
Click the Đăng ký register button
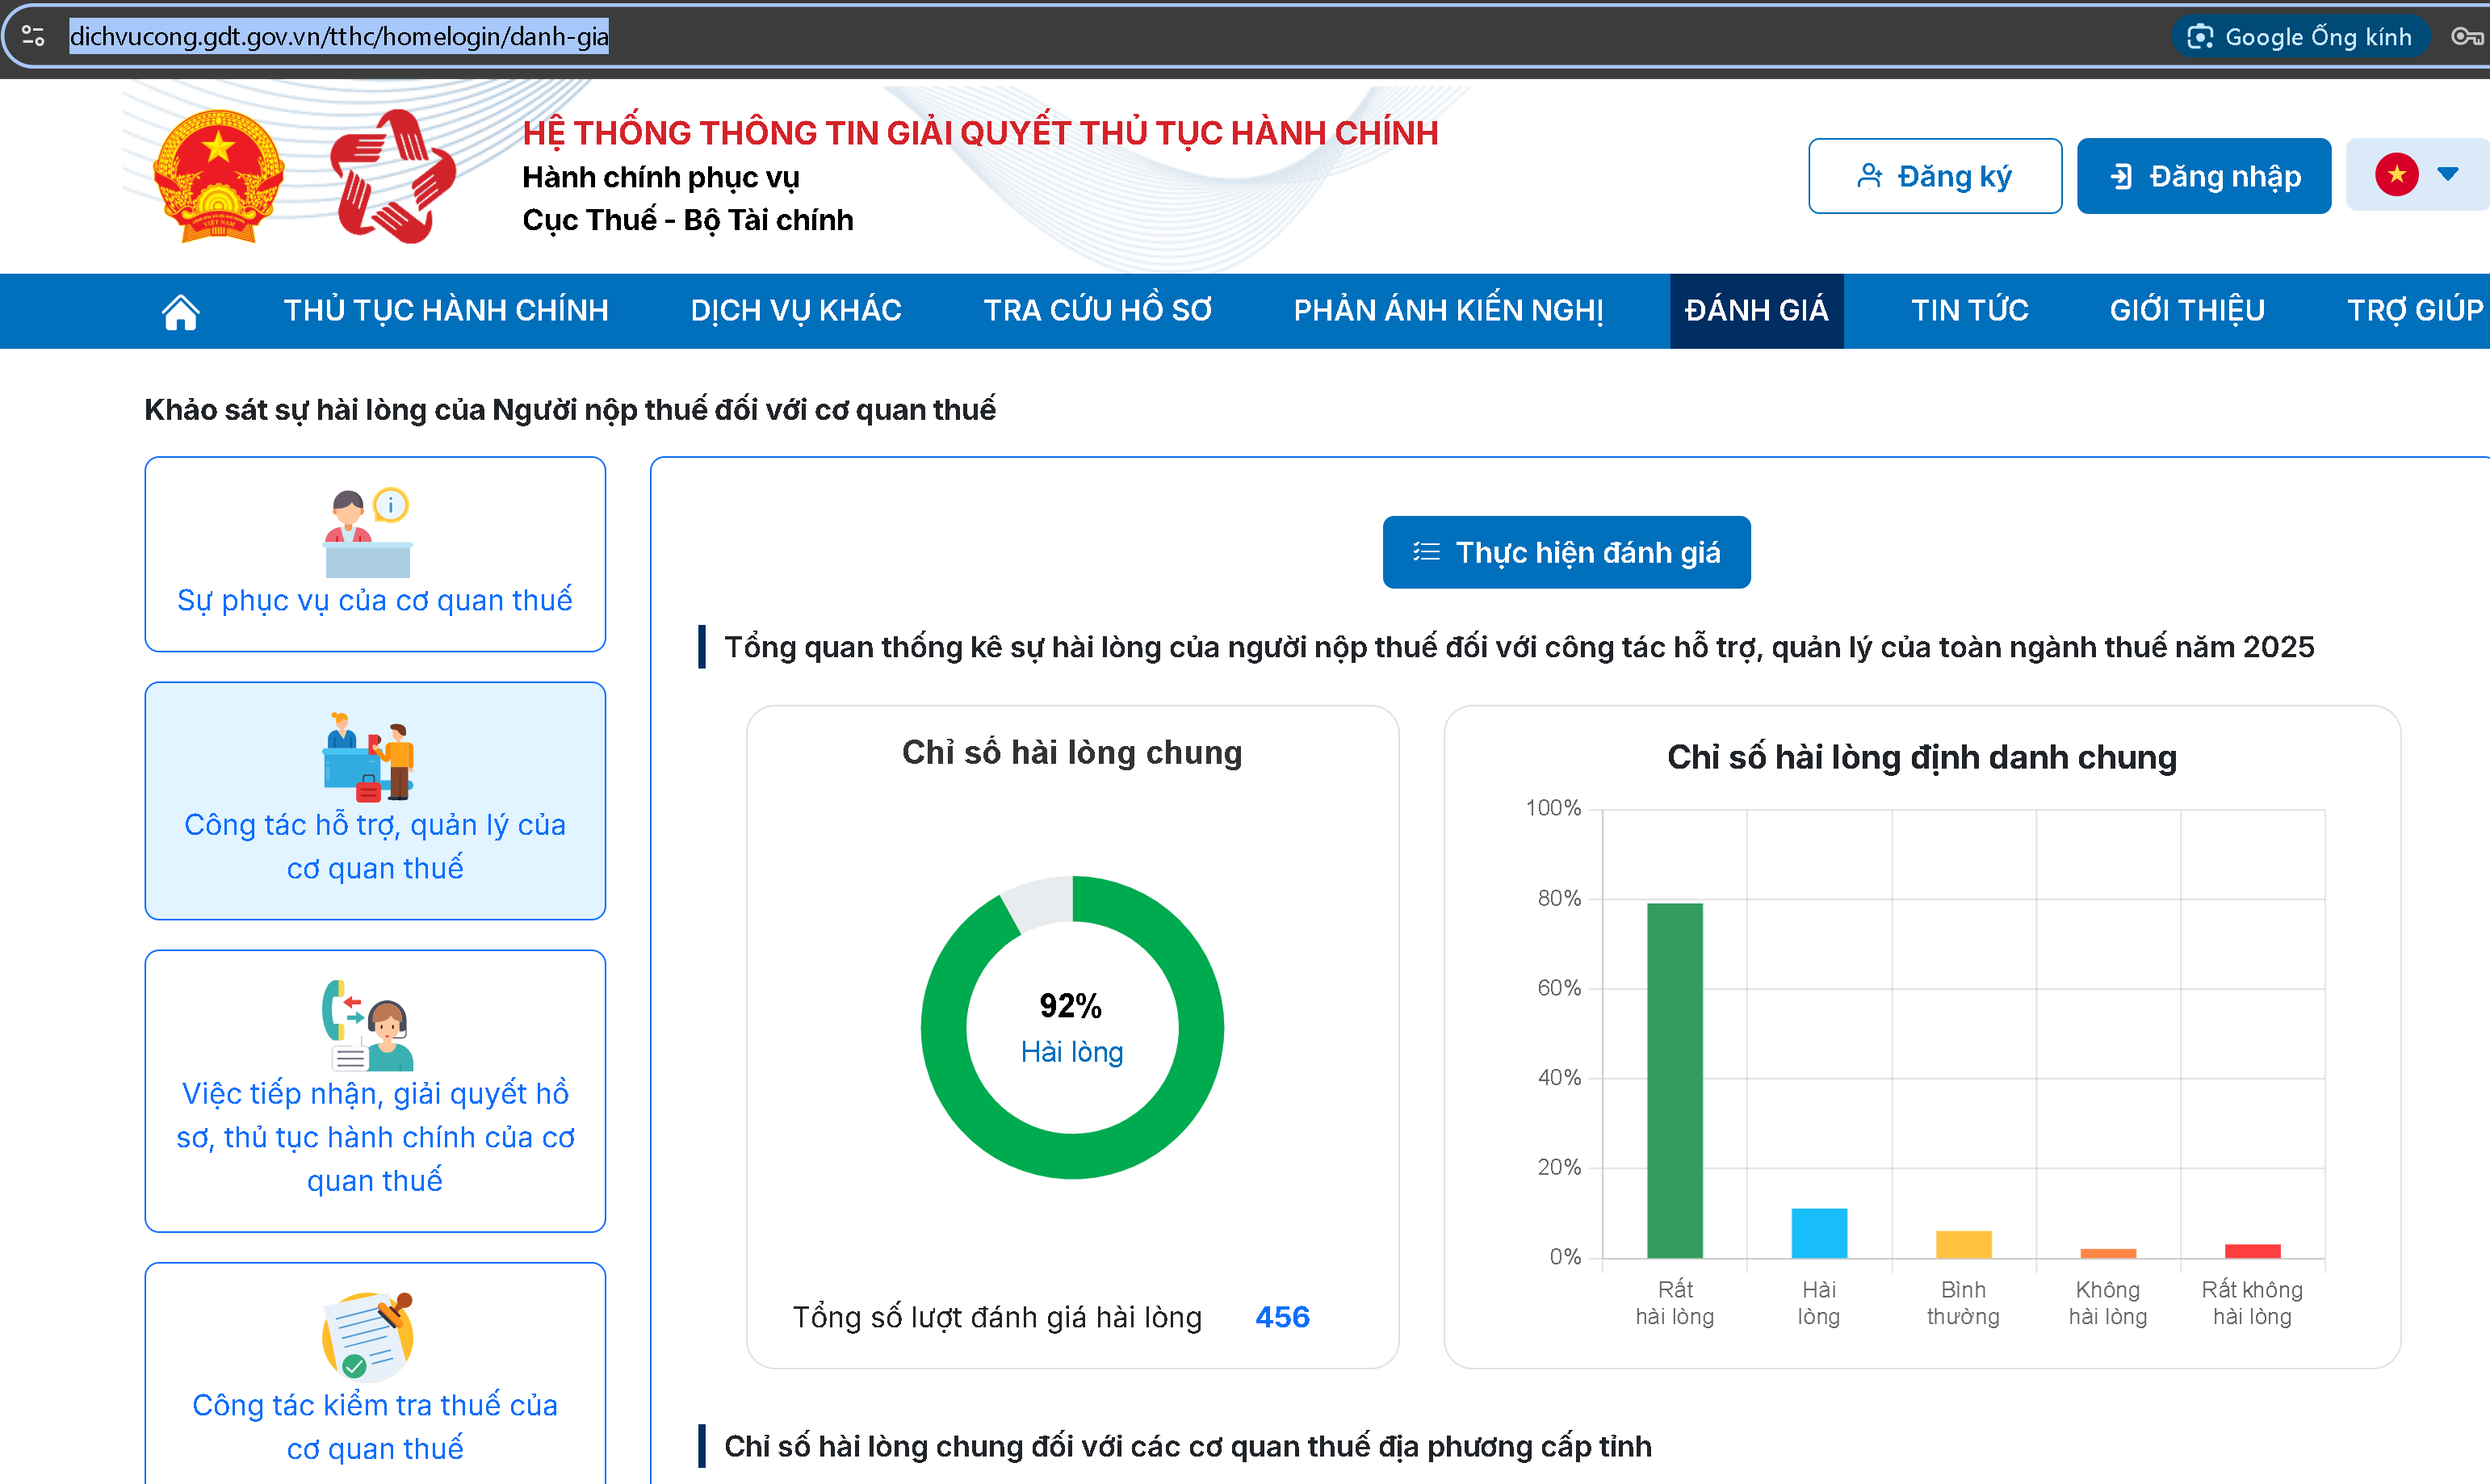(x=1934, y=176)
